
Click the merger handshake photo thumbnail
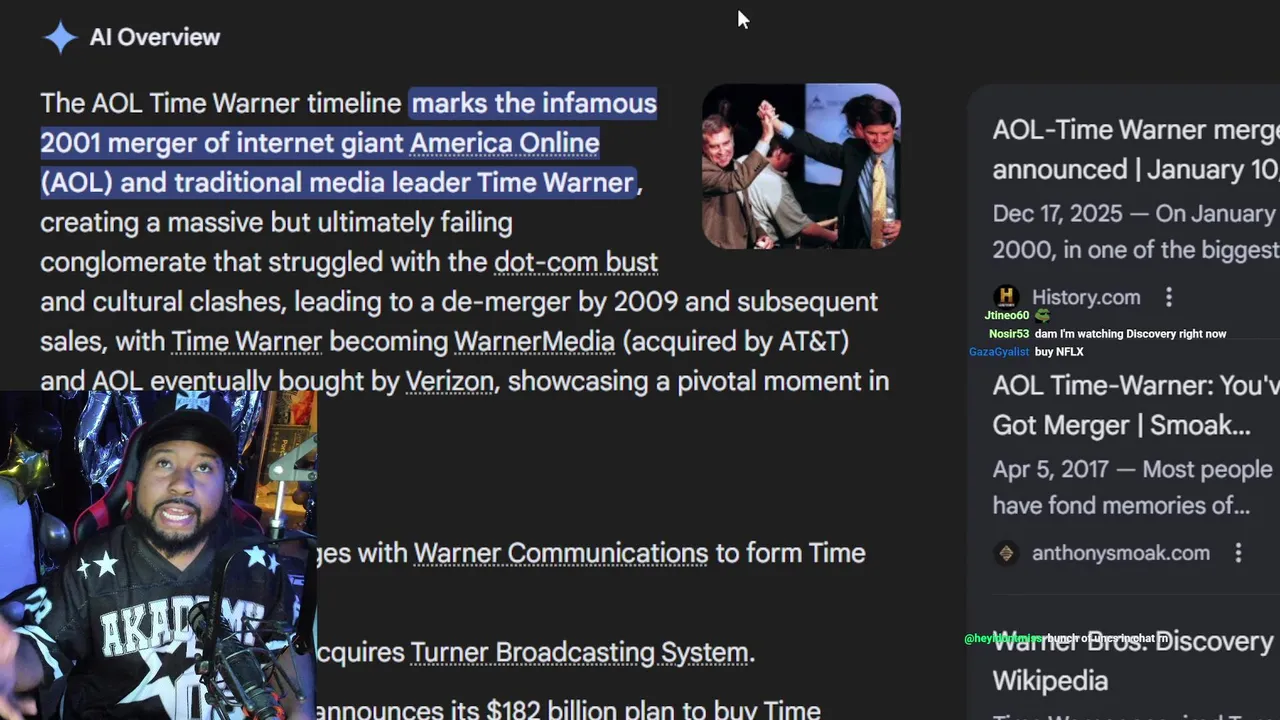[x=801, y=166]
